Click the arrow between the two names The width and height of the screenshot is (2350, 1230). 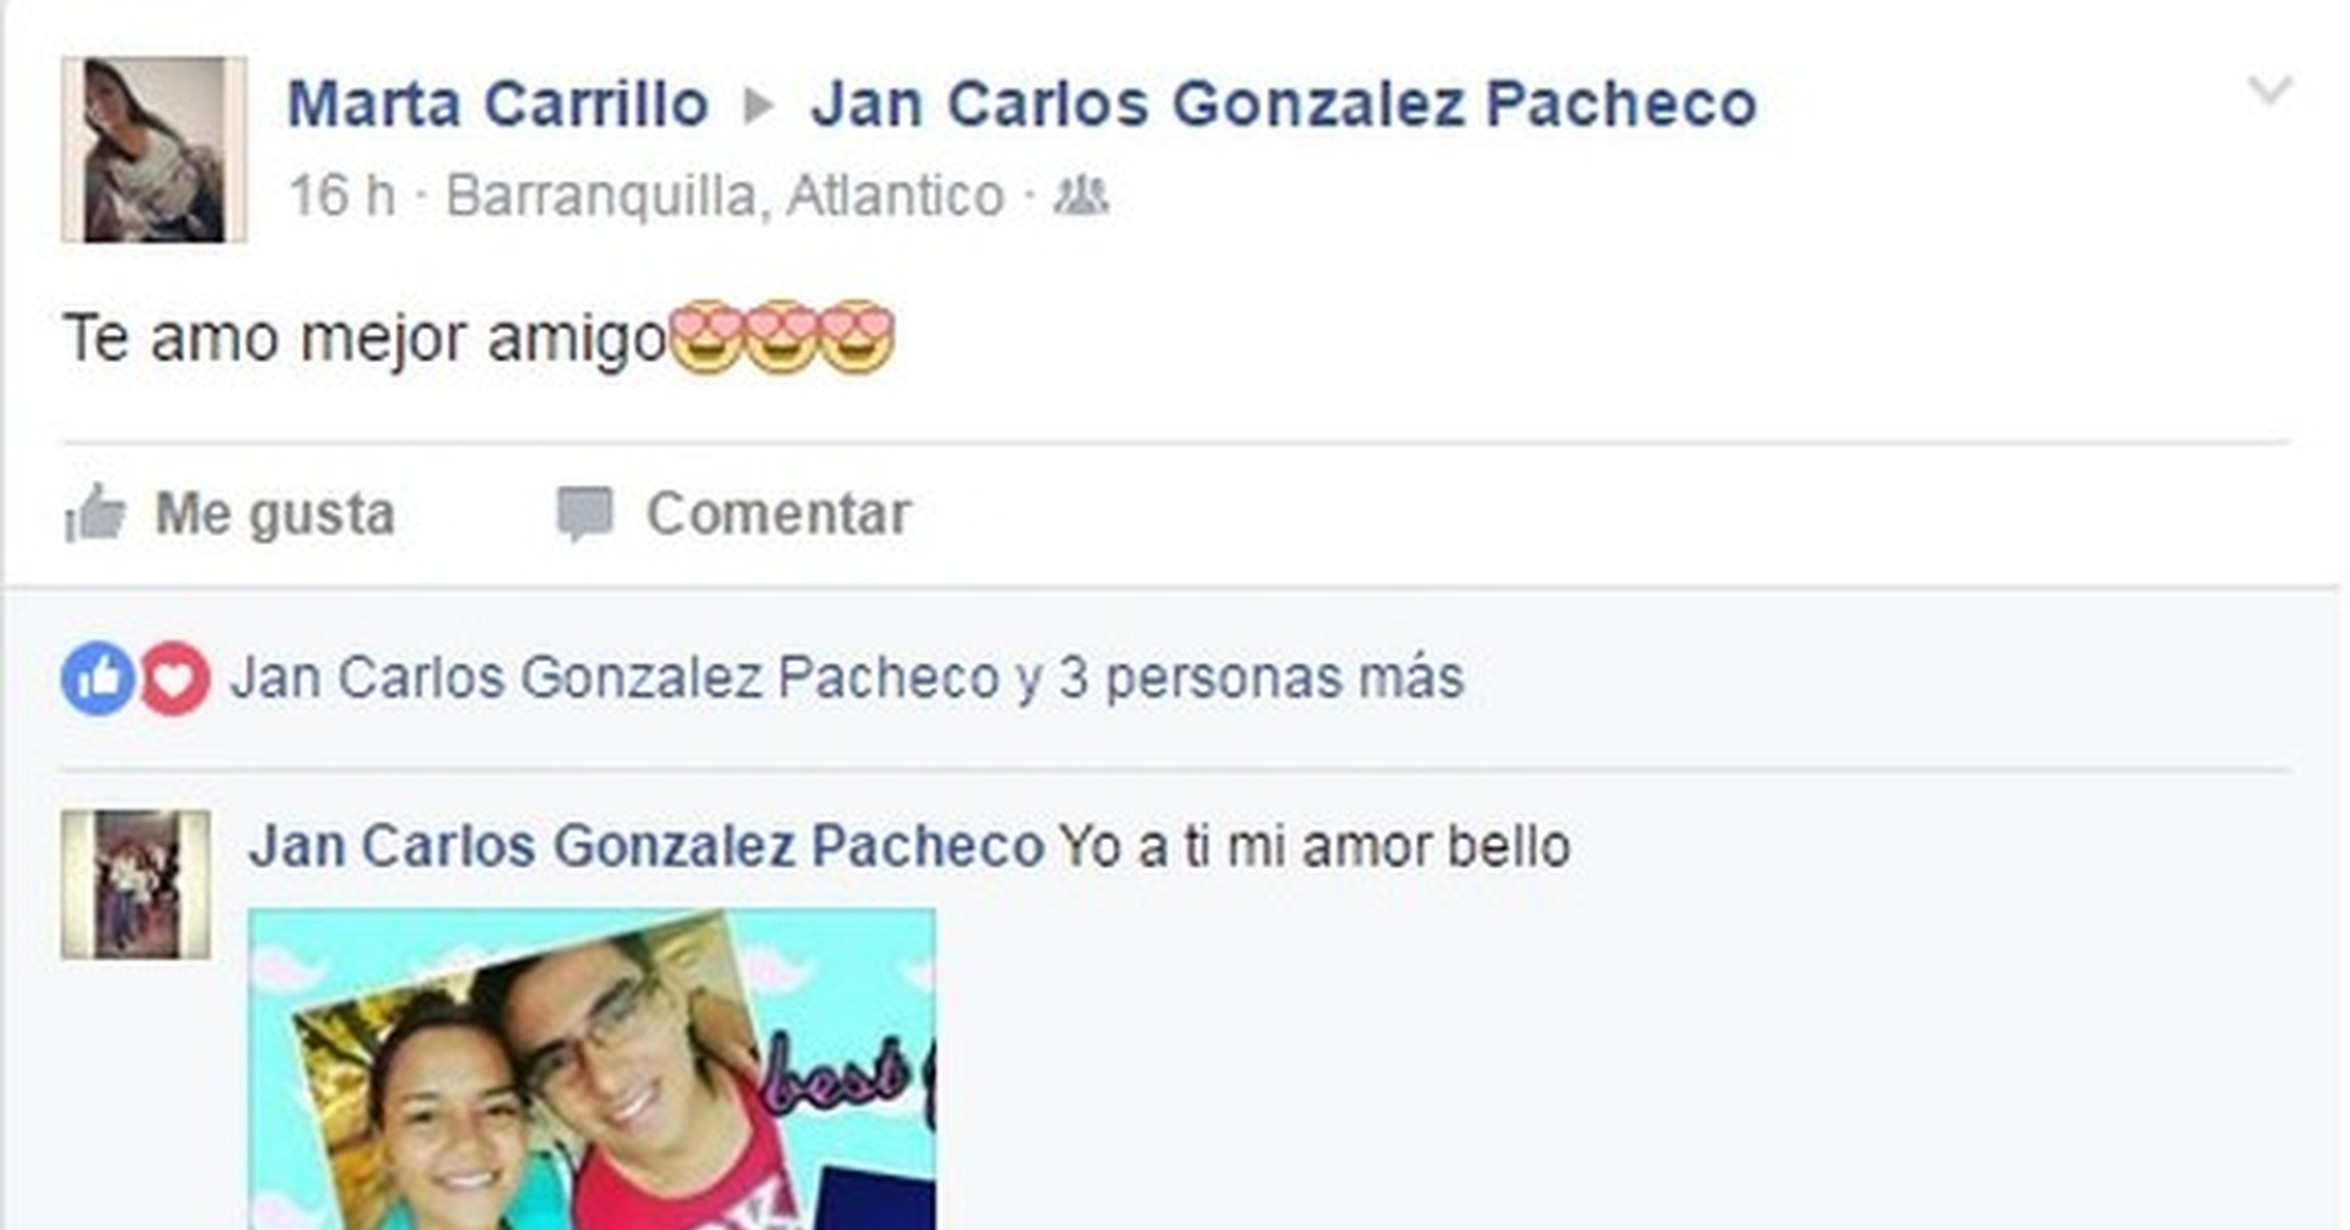759,106
